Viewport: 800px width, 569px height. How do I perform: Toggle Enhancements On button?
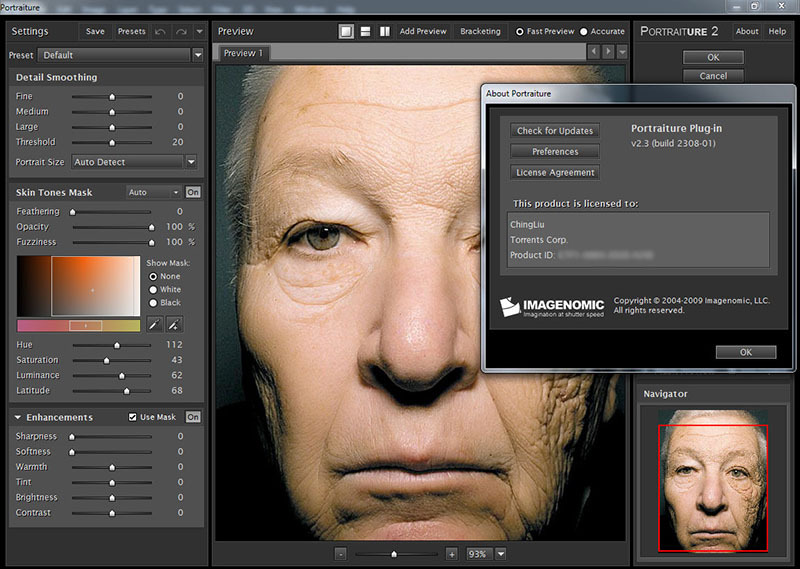pos(193,417)
